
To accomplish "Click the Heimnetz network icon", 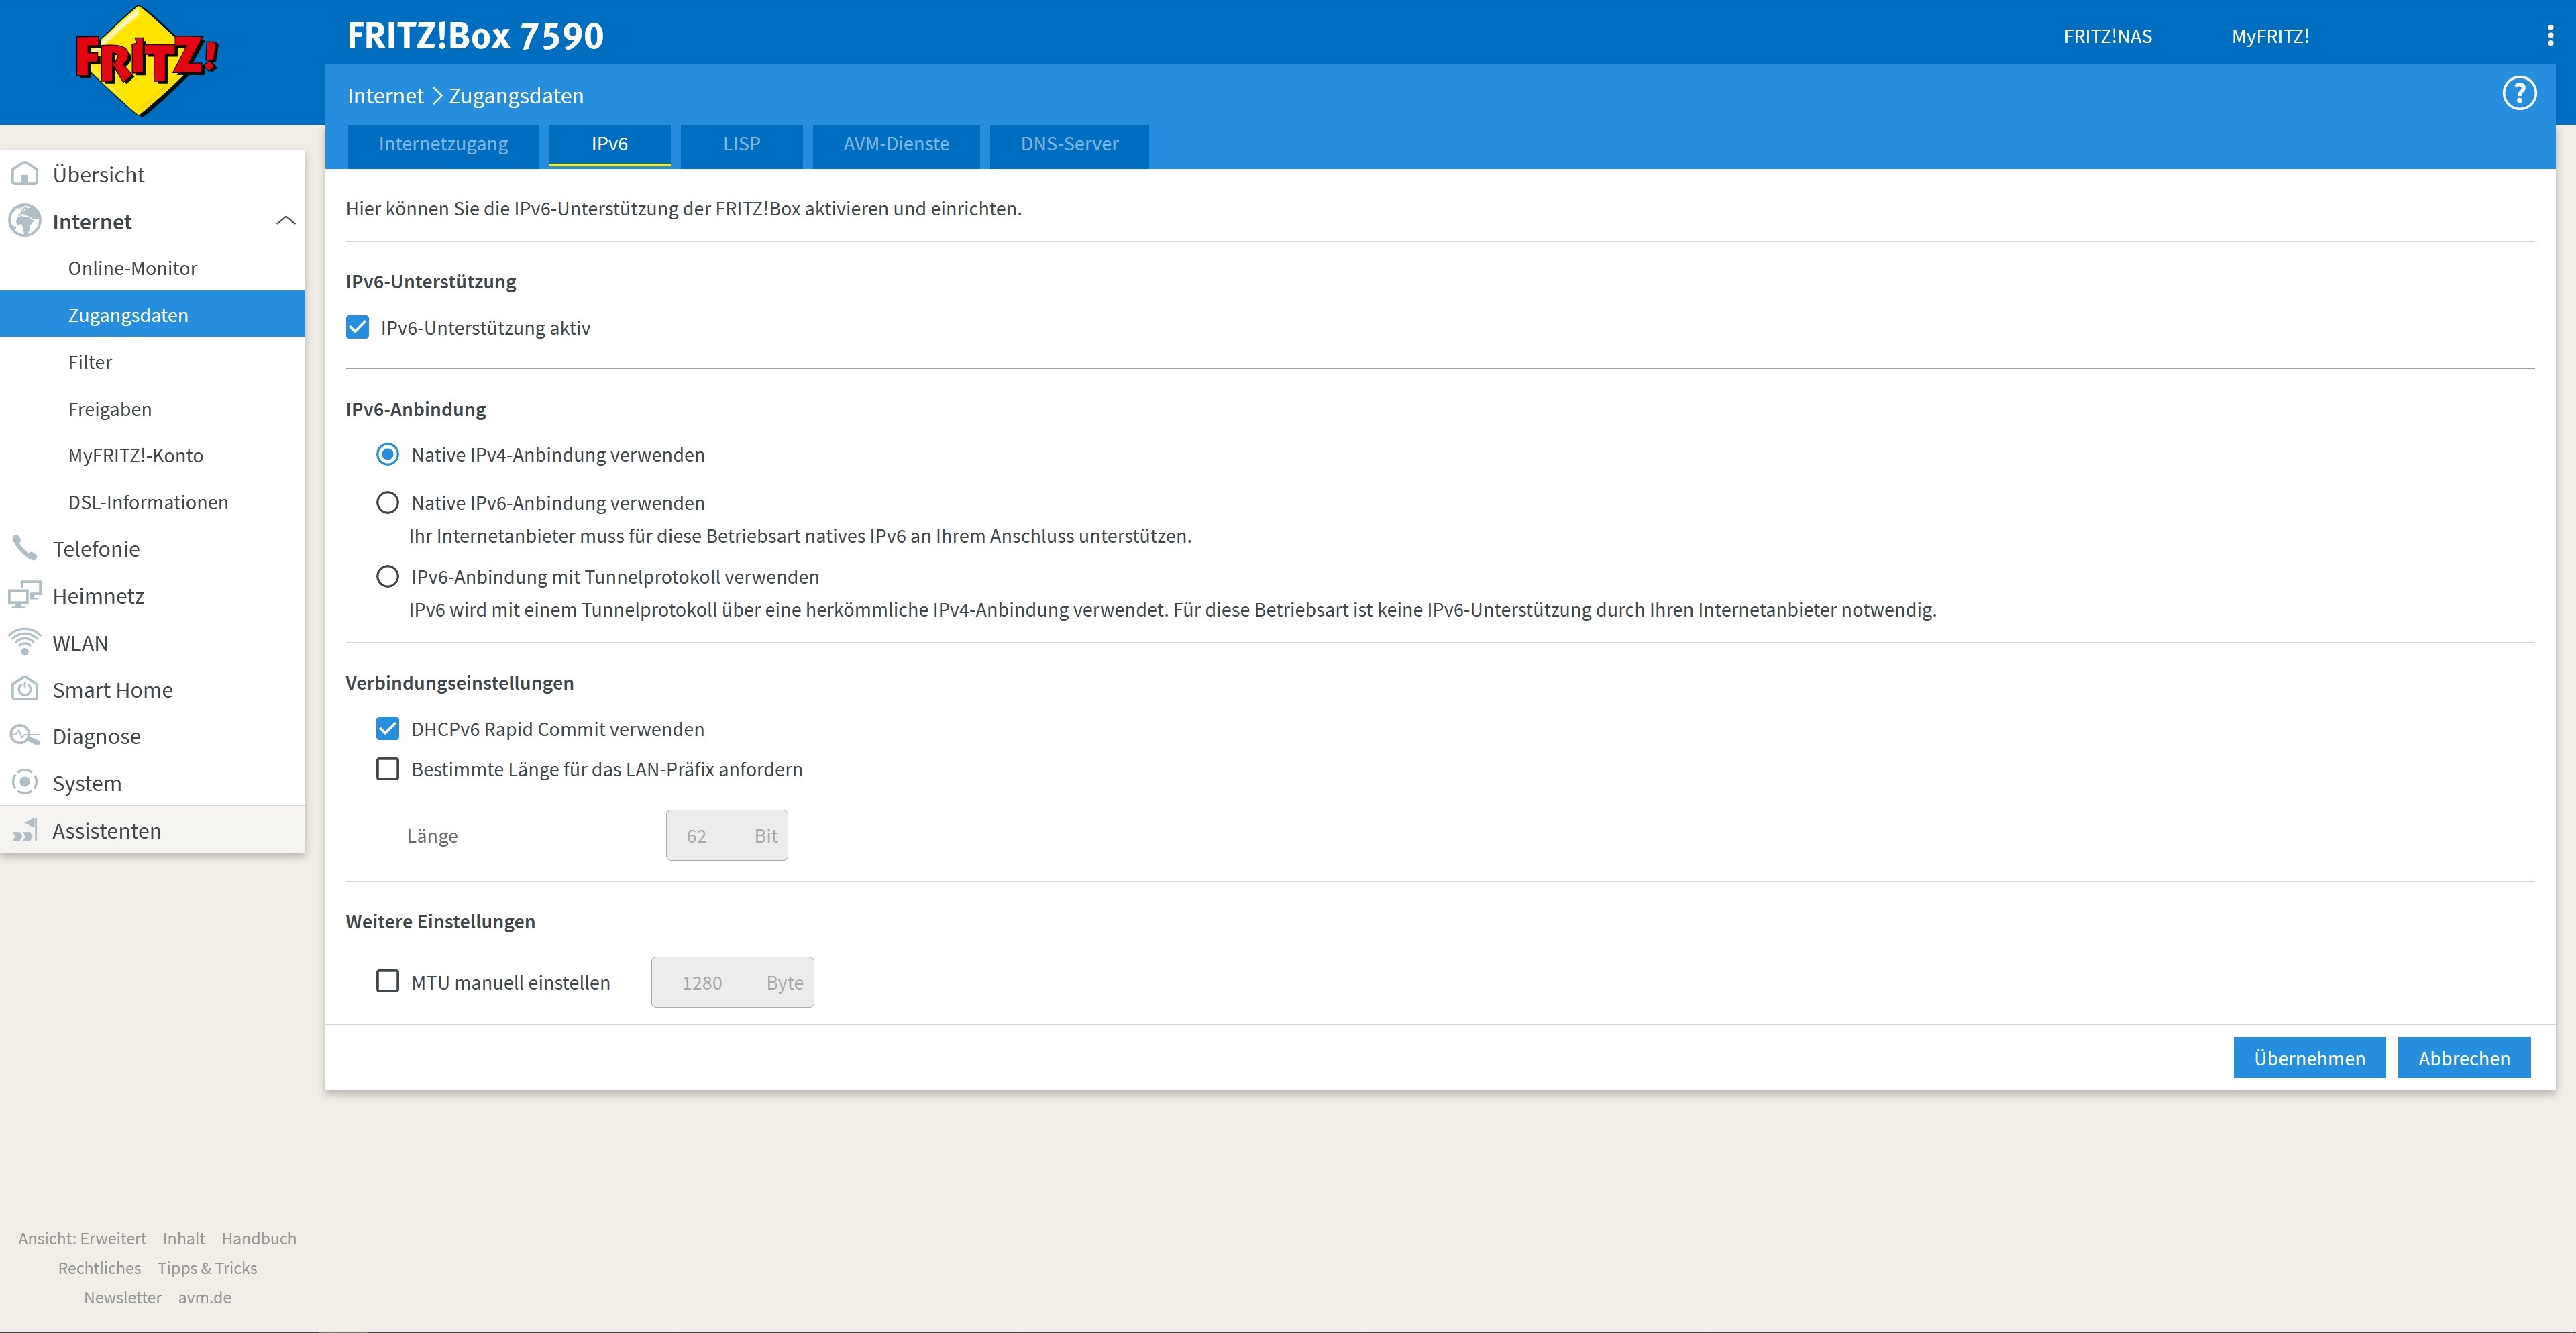I will pyautogui.click(x=25, y=595).
